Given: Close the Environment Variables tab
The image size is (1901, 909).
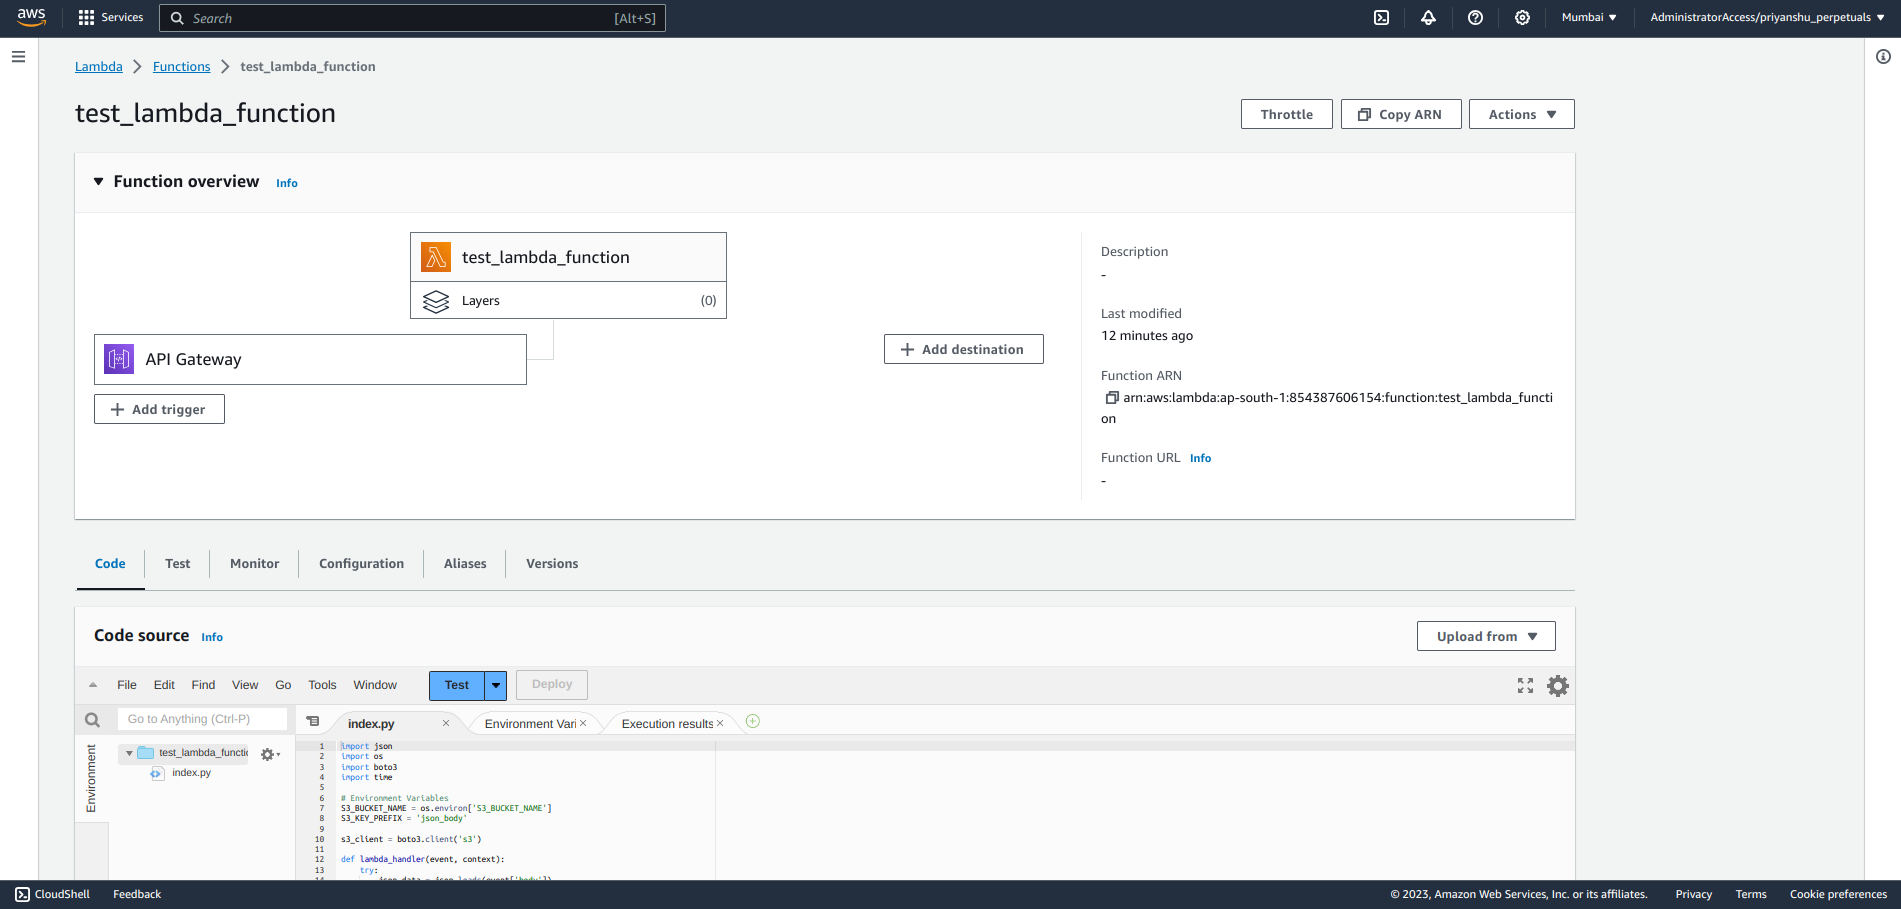Looking at the screenshot, I should click(583, 723).
